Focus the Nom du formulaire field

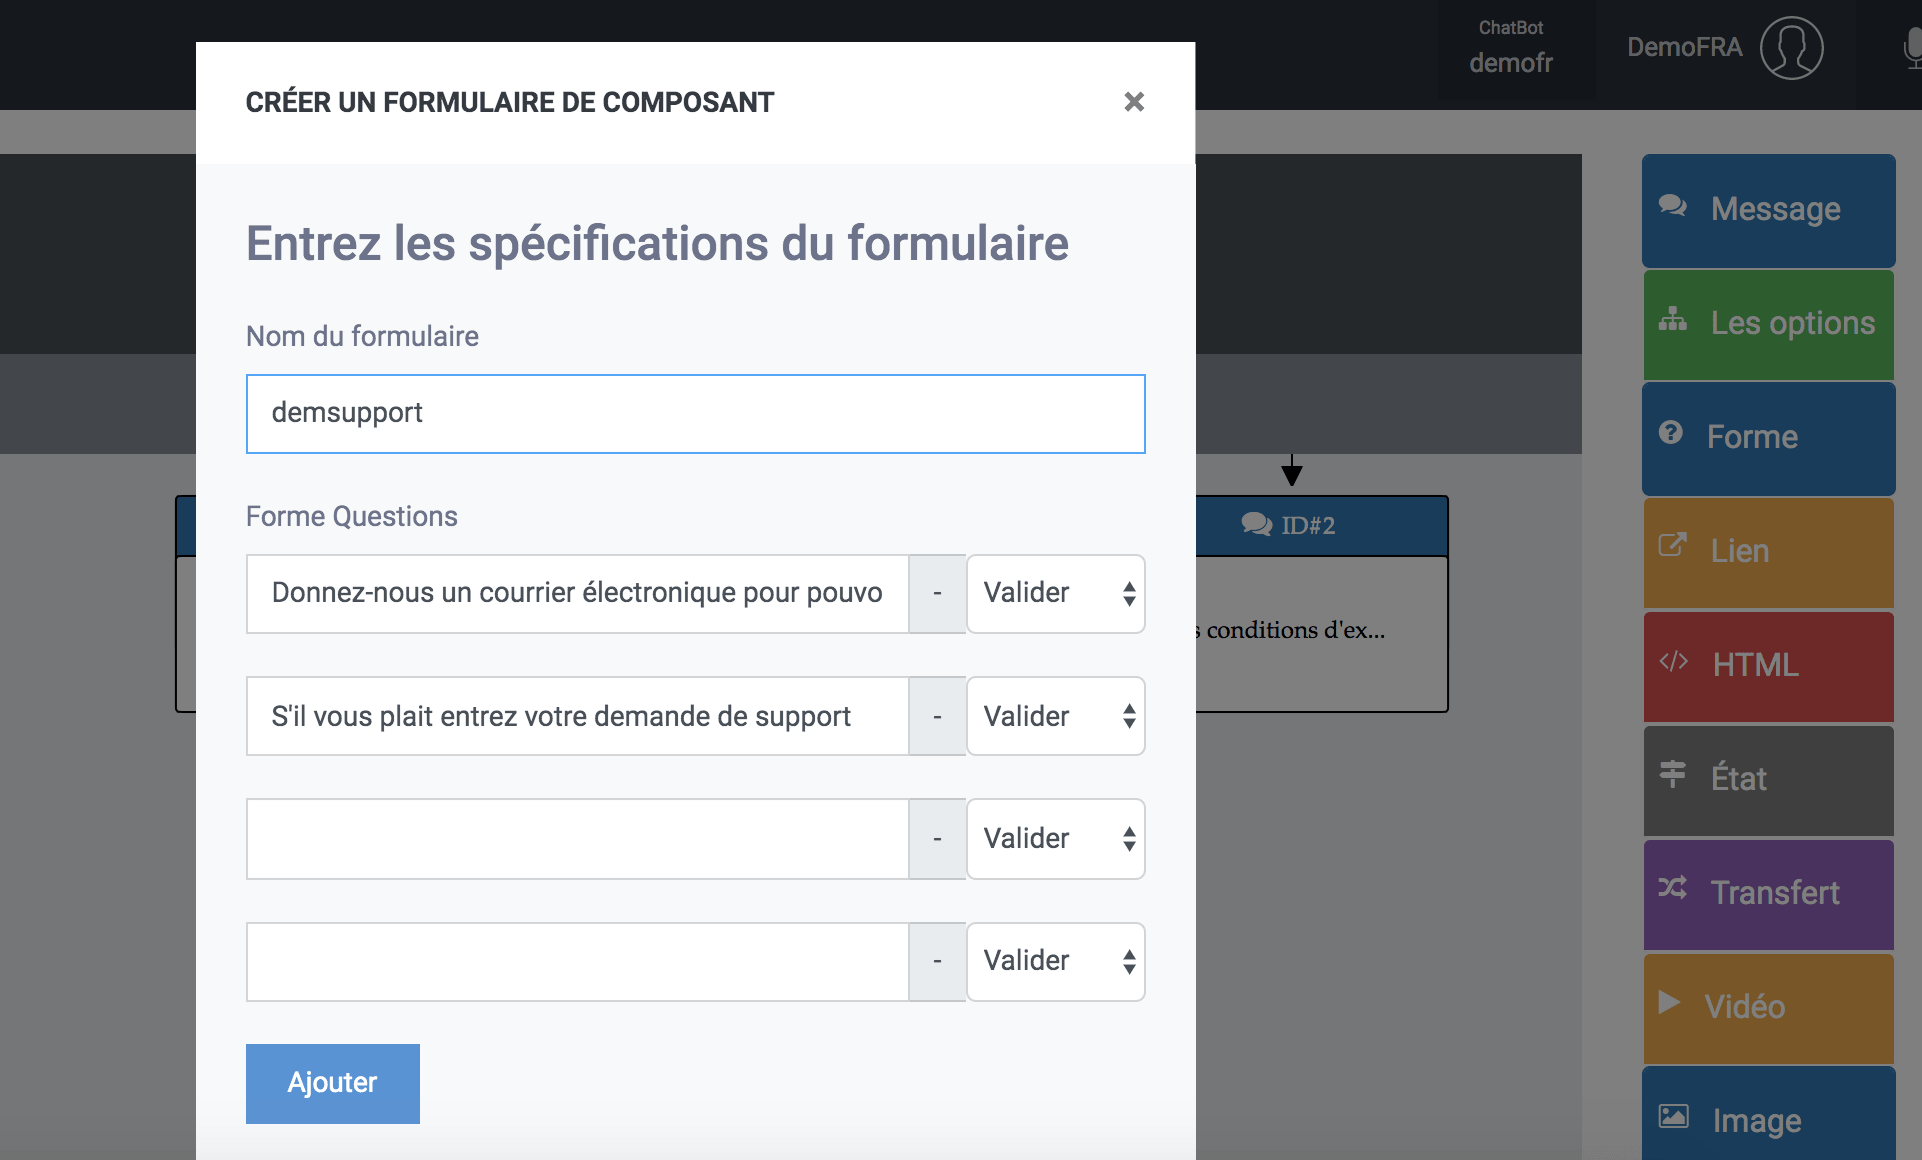696,414
